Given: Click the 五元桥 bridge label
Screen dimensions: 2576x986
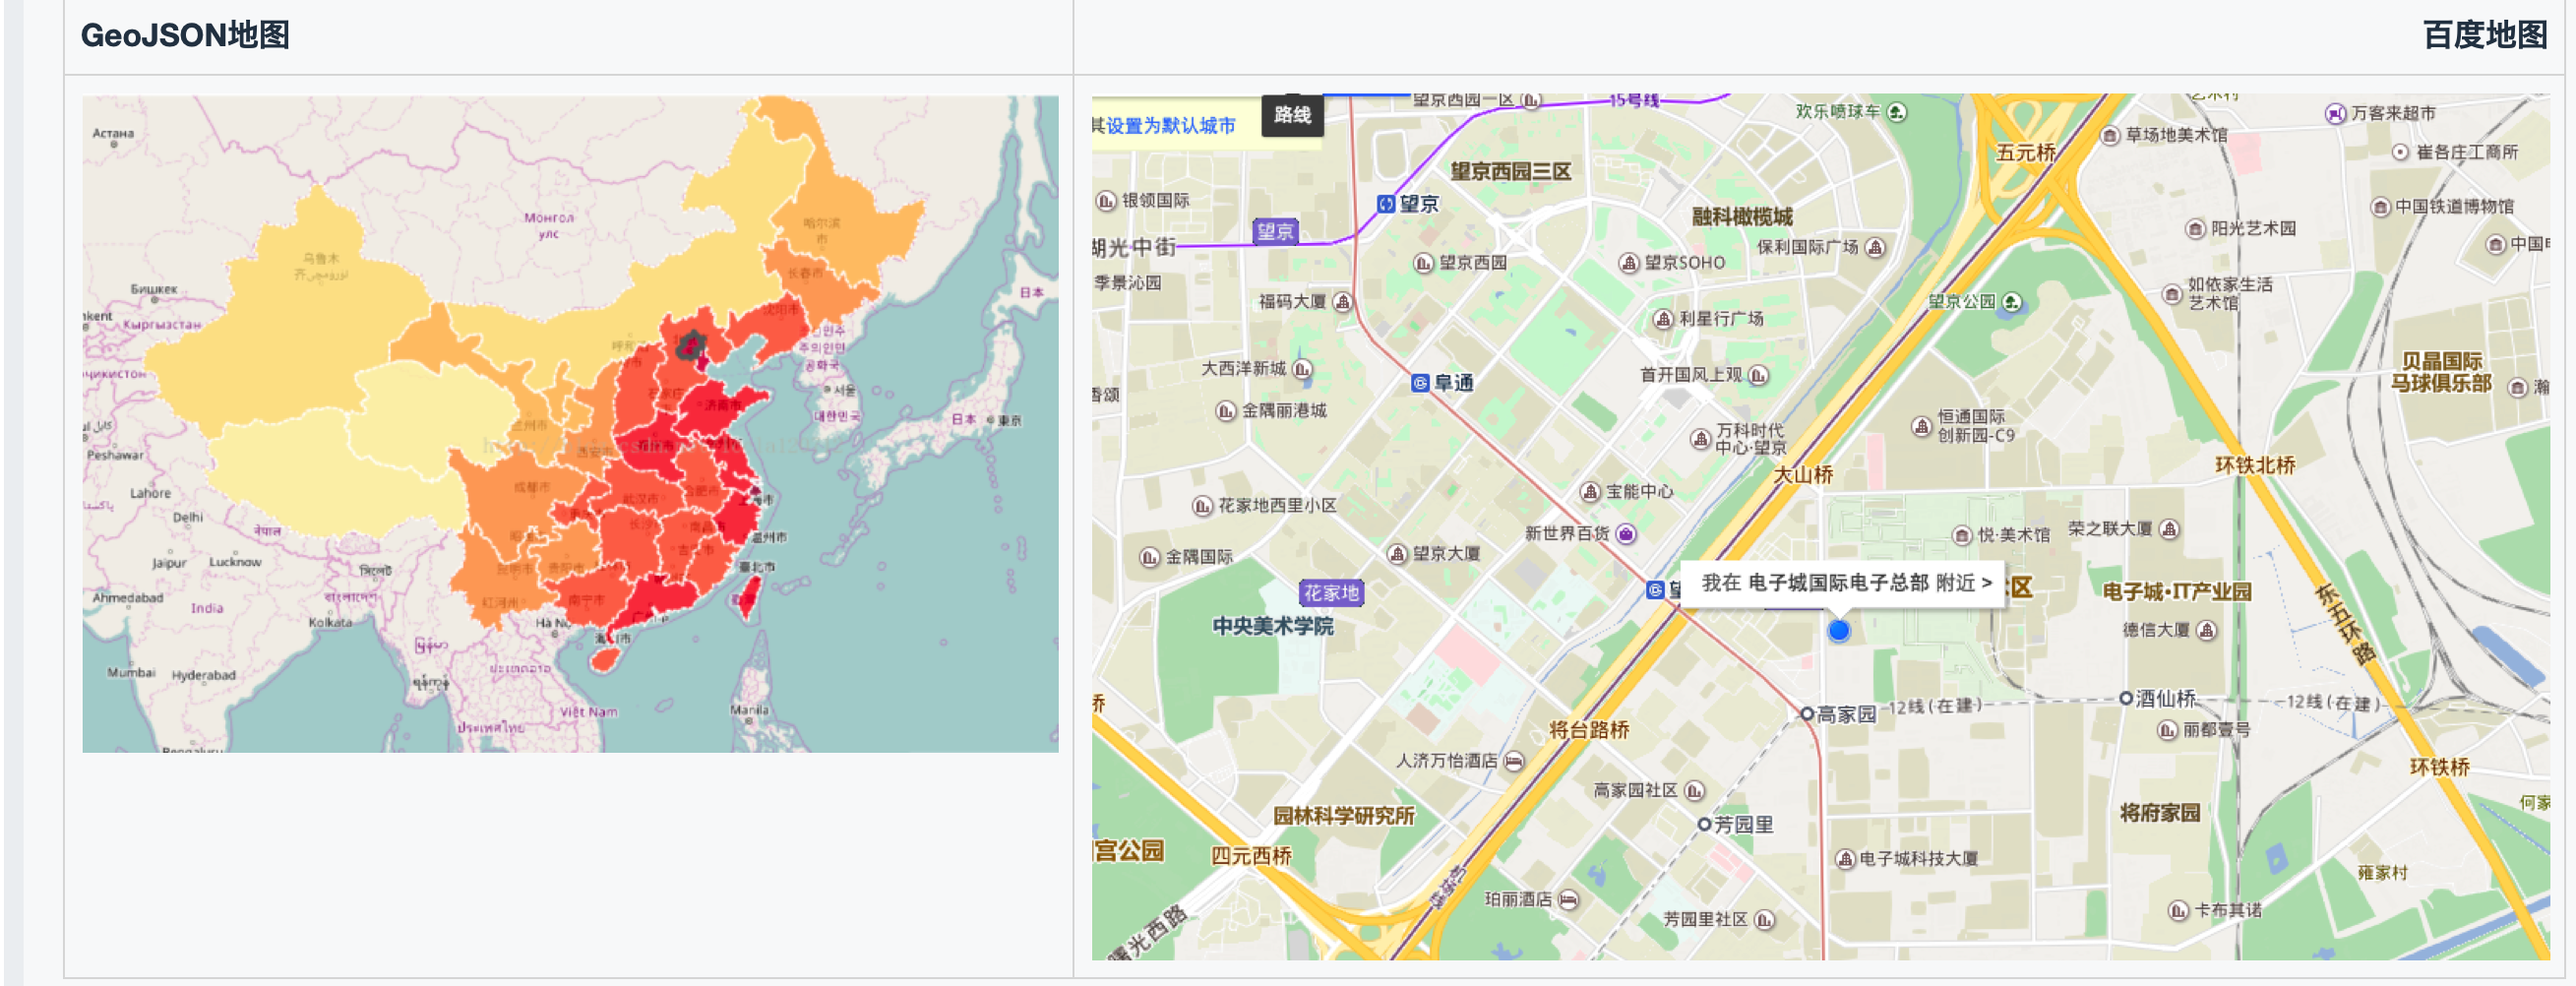Looking at the screenshot, I should tap(2025, 153).
